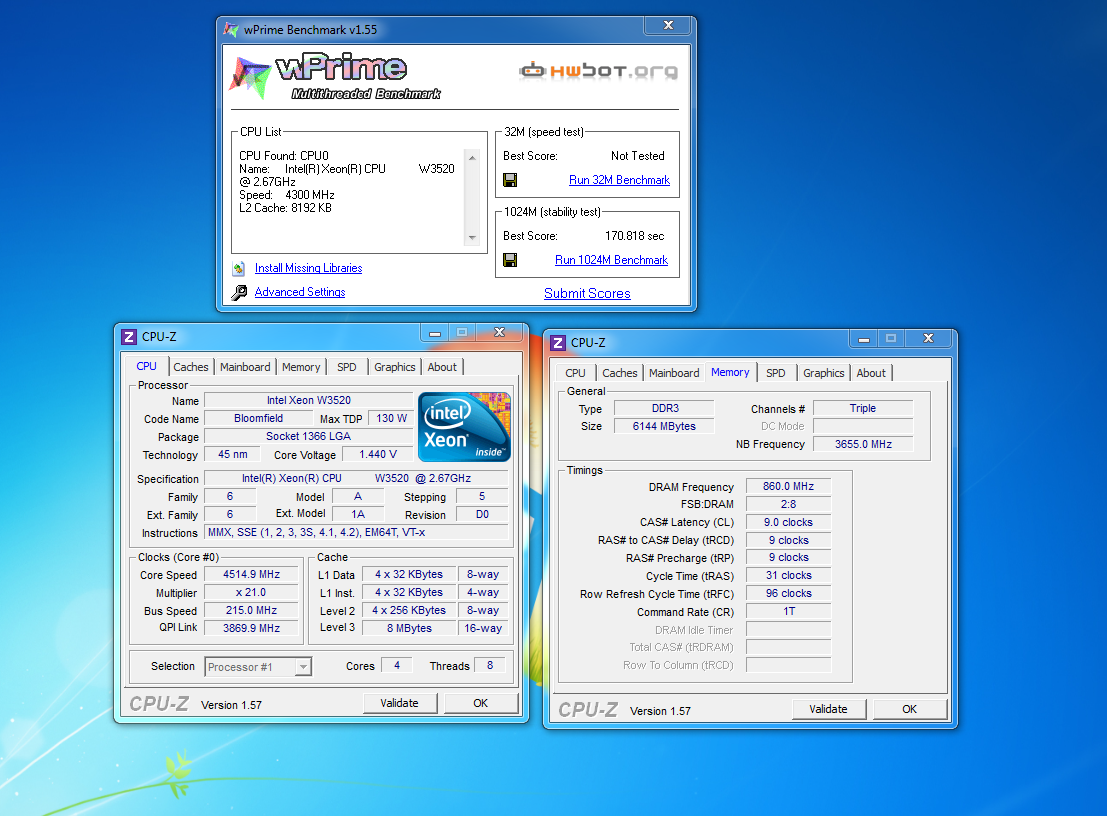Click the Install Missing Libraries document icon
Viewport: 1107px width, 816px height.
click(x=239, y=268)
